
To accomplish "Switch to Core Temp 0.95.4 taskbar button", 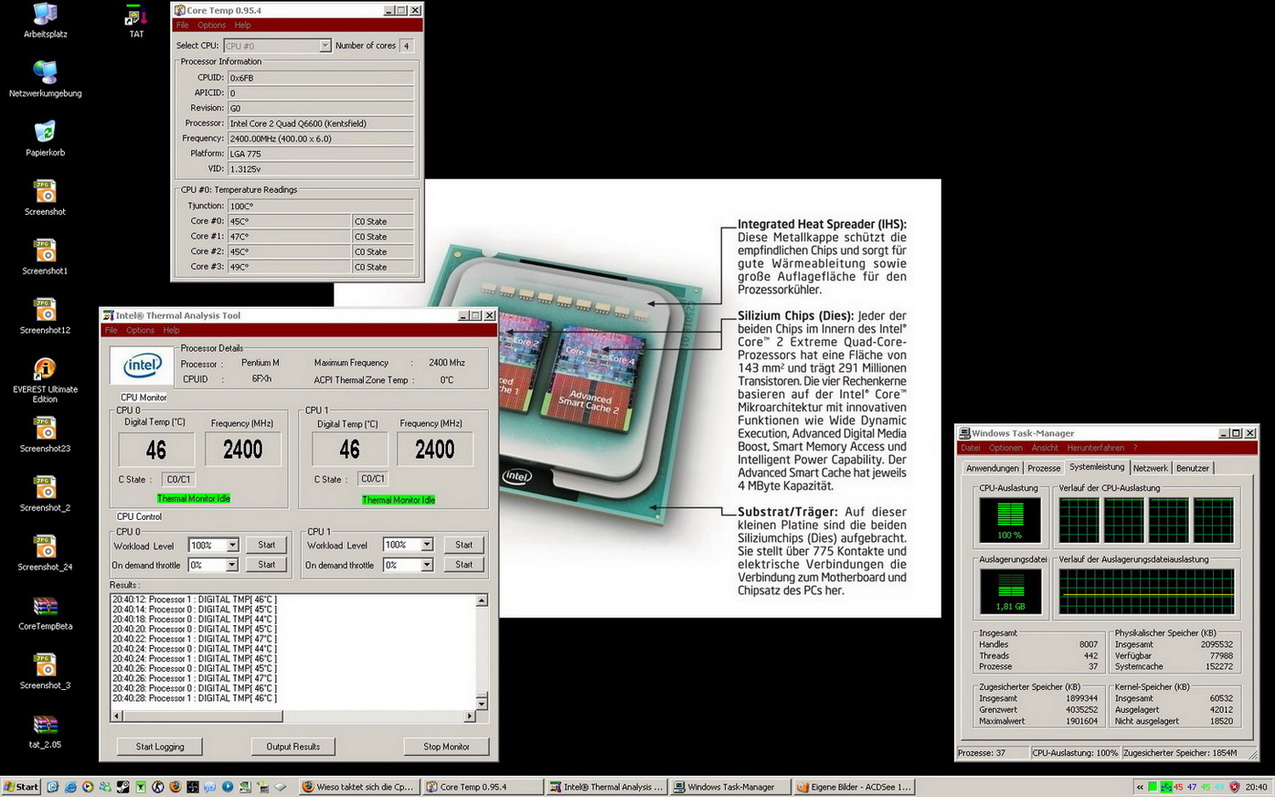I will [x=484, y=787].
